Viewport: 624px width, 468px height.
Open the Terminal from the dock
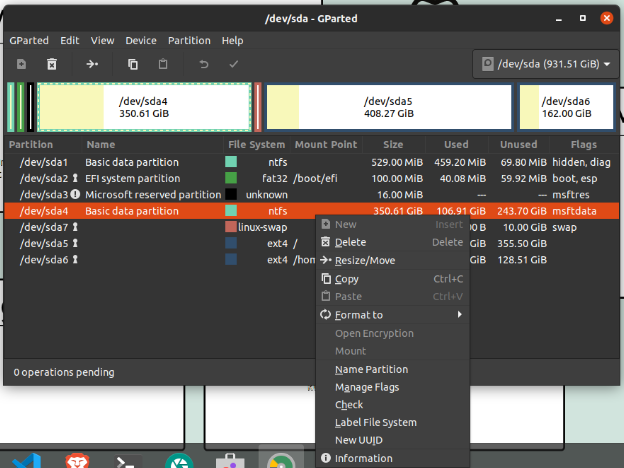[128, 461]
